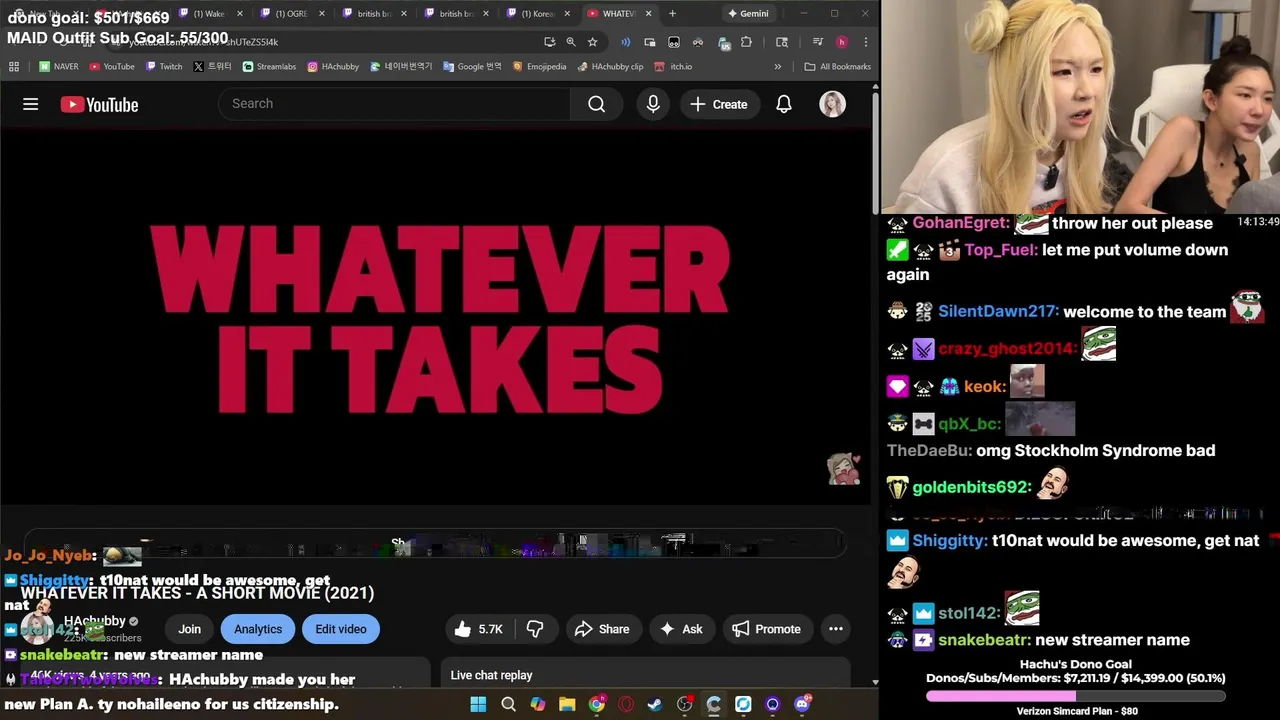Expand hidden bookmarks with the chevron
Image resolution: width=1280 pixels, height=720 pixels.
(x=778, y=67)
